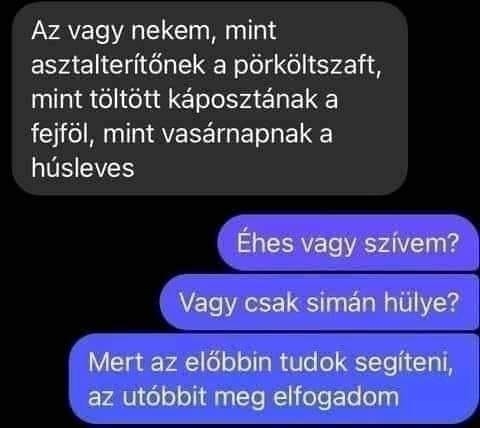
Task: Select the gray incoming message bubble
Action: tap(210, 99)
